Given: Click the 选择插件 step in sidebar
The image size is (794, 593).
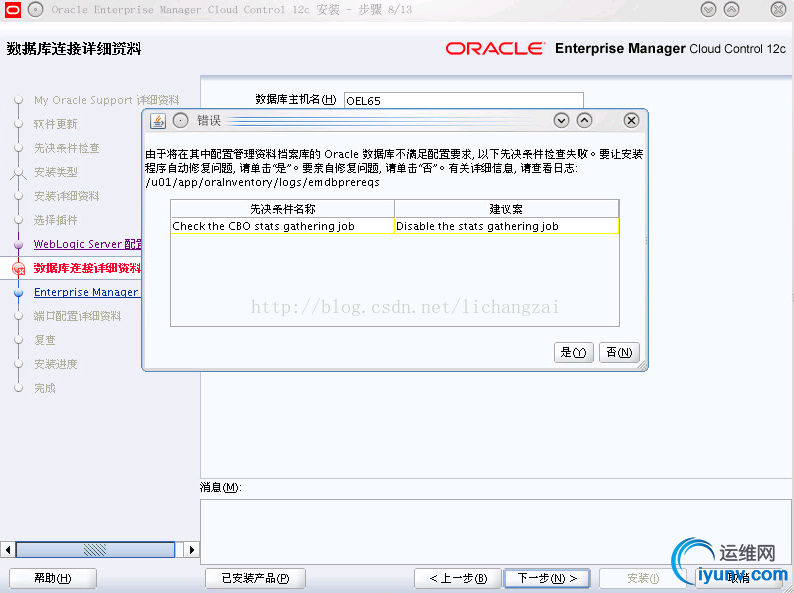Looking at the screenshot, I should (x=56, y=220).
